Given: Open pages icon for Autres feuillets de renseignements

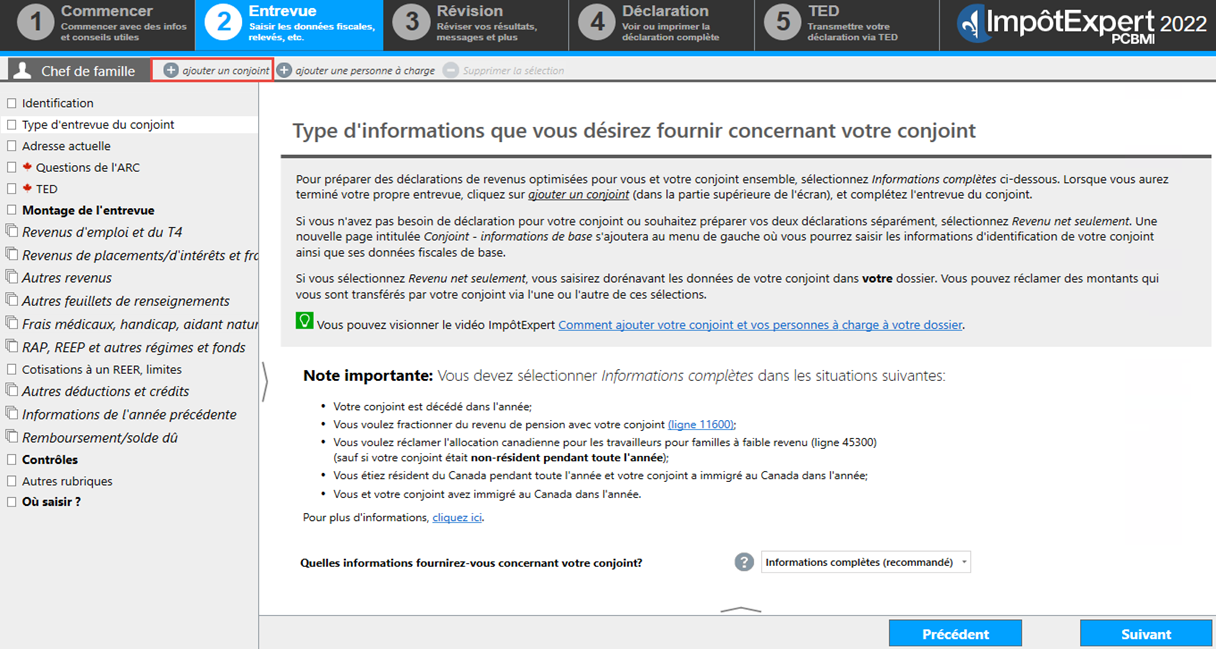Looking at the screenshot, I should tap(12, 300).
